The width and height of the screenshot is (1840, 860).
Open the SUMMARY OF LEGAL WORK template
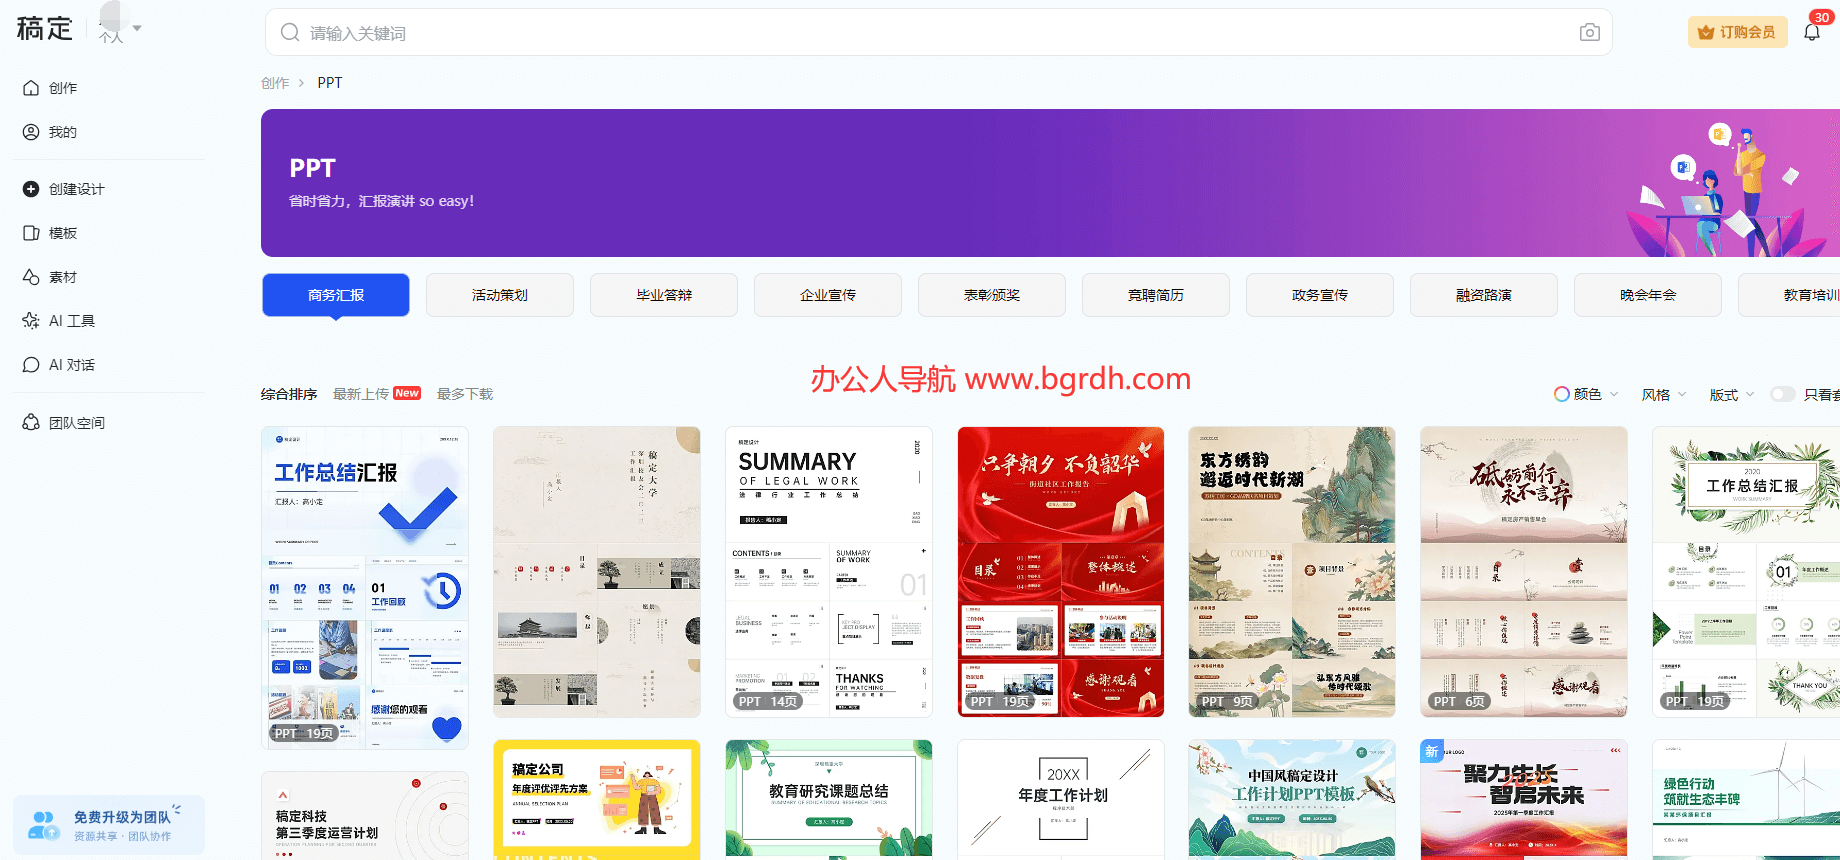829,572
